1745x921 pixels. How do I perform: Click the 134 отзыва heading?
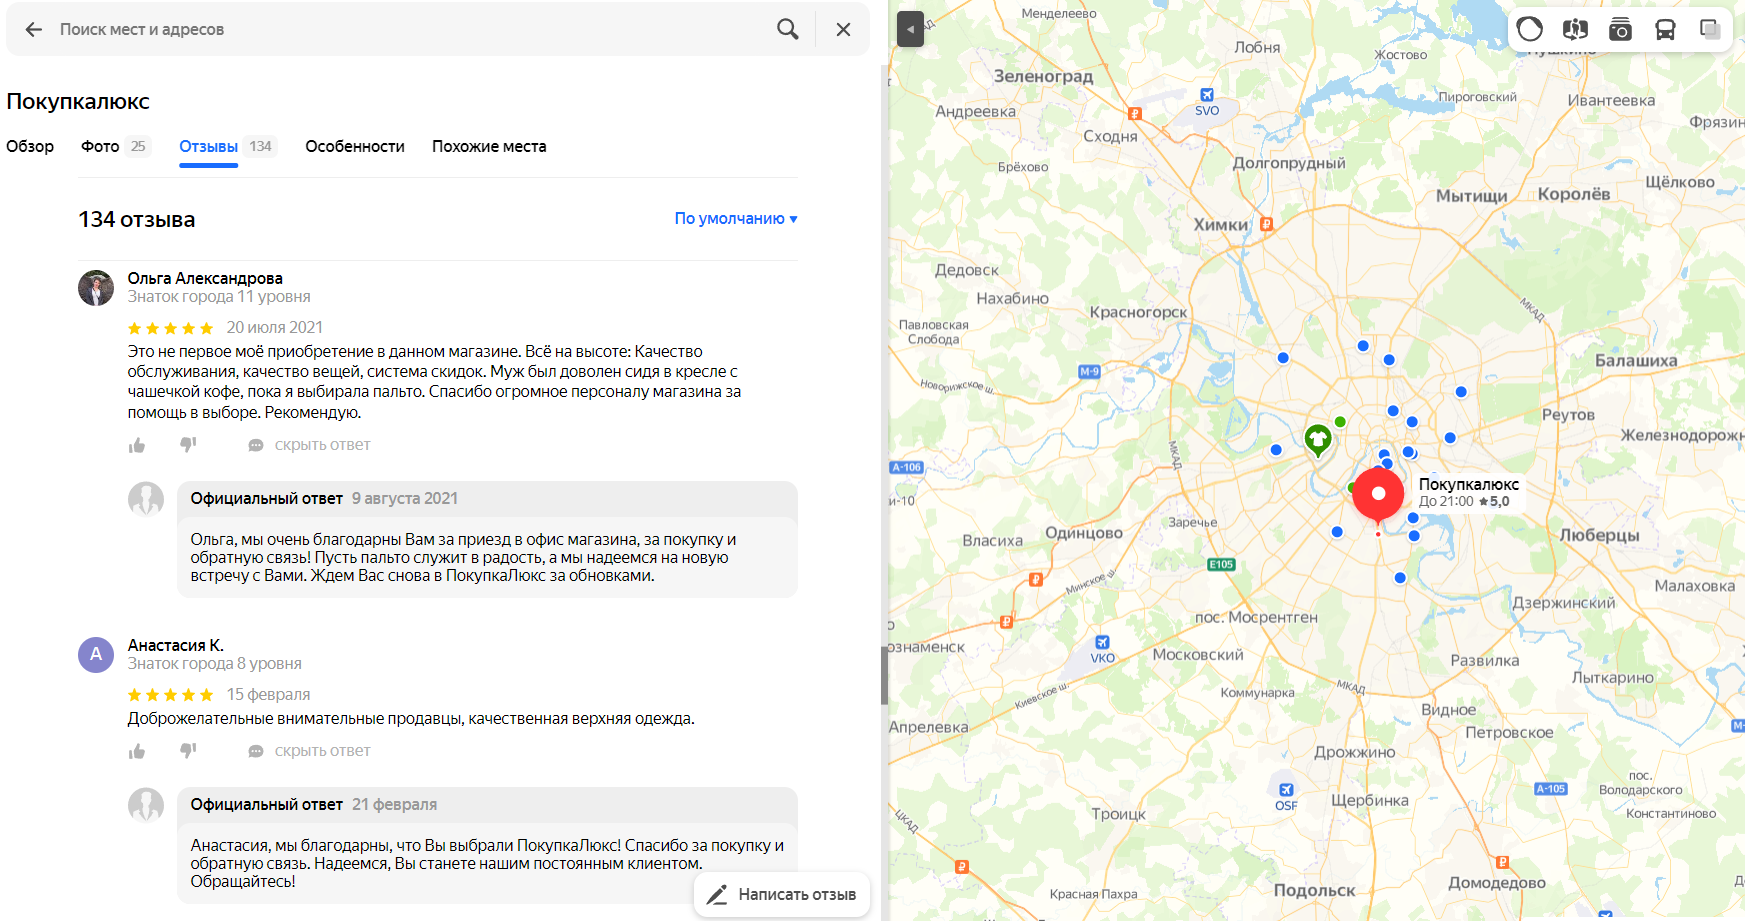click(137, 220)
